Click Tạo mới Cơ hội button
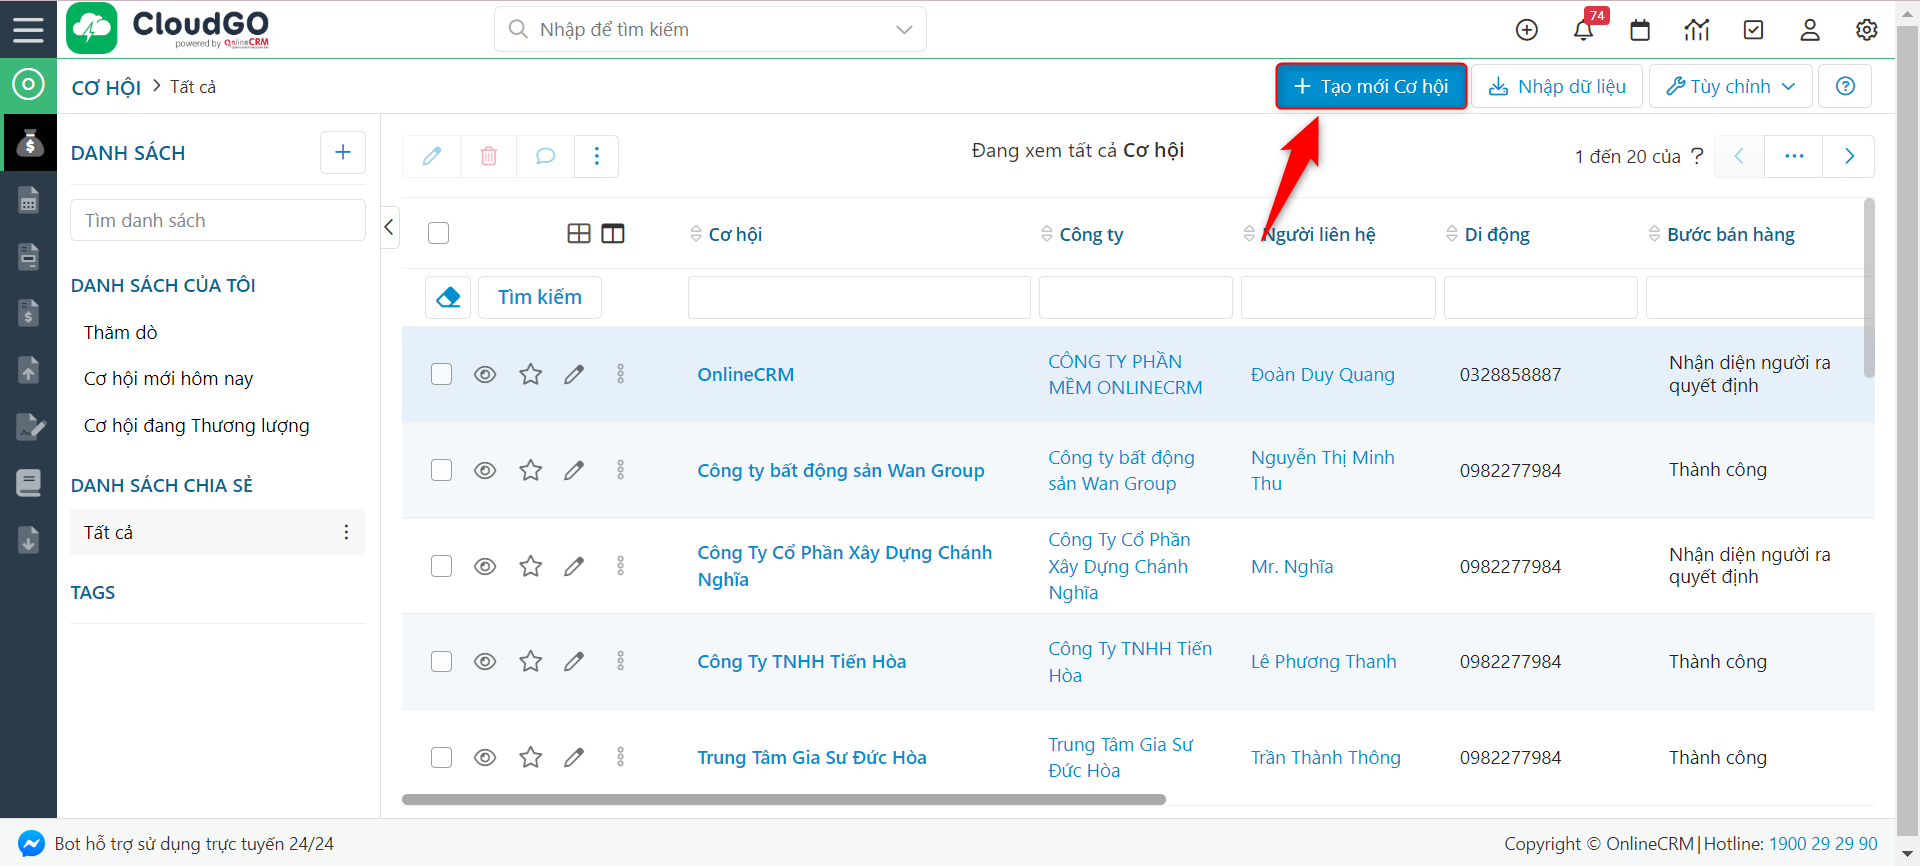1920x866 pixels. [1371, 86]
